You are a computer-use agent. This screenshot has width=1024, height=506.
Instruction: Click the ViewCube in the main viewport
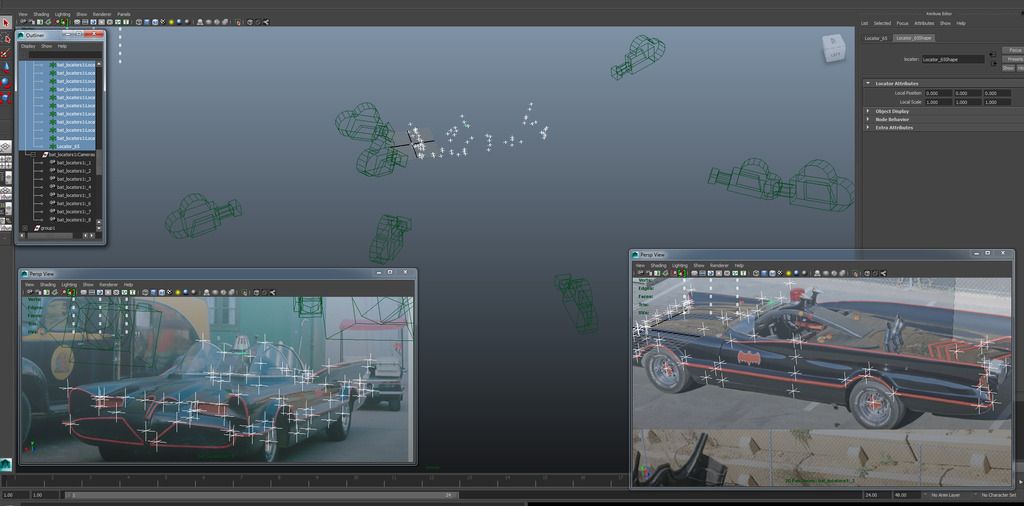pyautogui.click(x=833, y=48)
